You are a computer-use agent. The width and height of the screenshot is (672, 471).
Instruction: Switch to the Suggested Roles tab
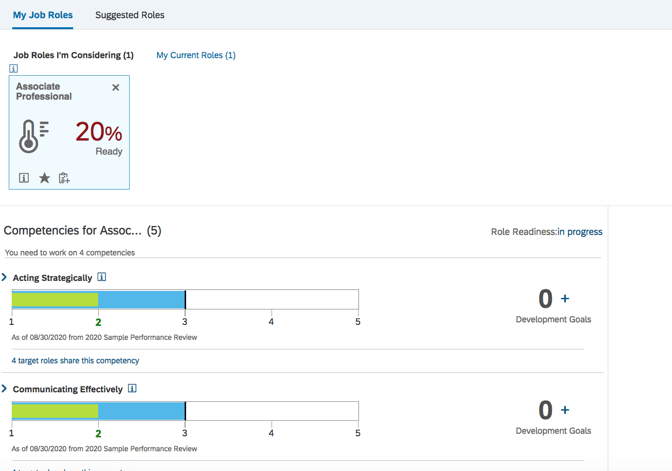pos(129,15)
